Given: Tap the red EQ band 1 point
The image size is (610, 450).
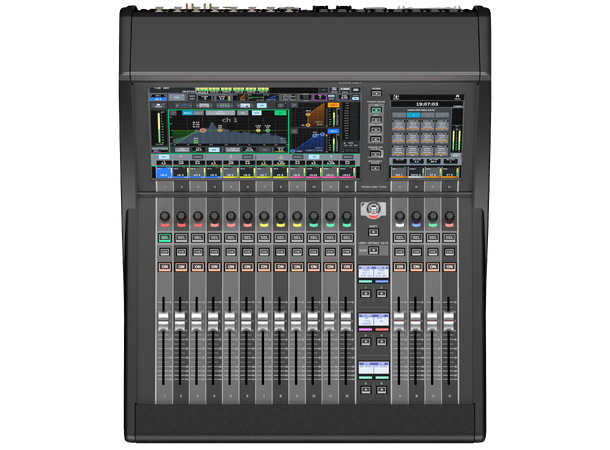Looking at the screenshot, I should (203, 131).
